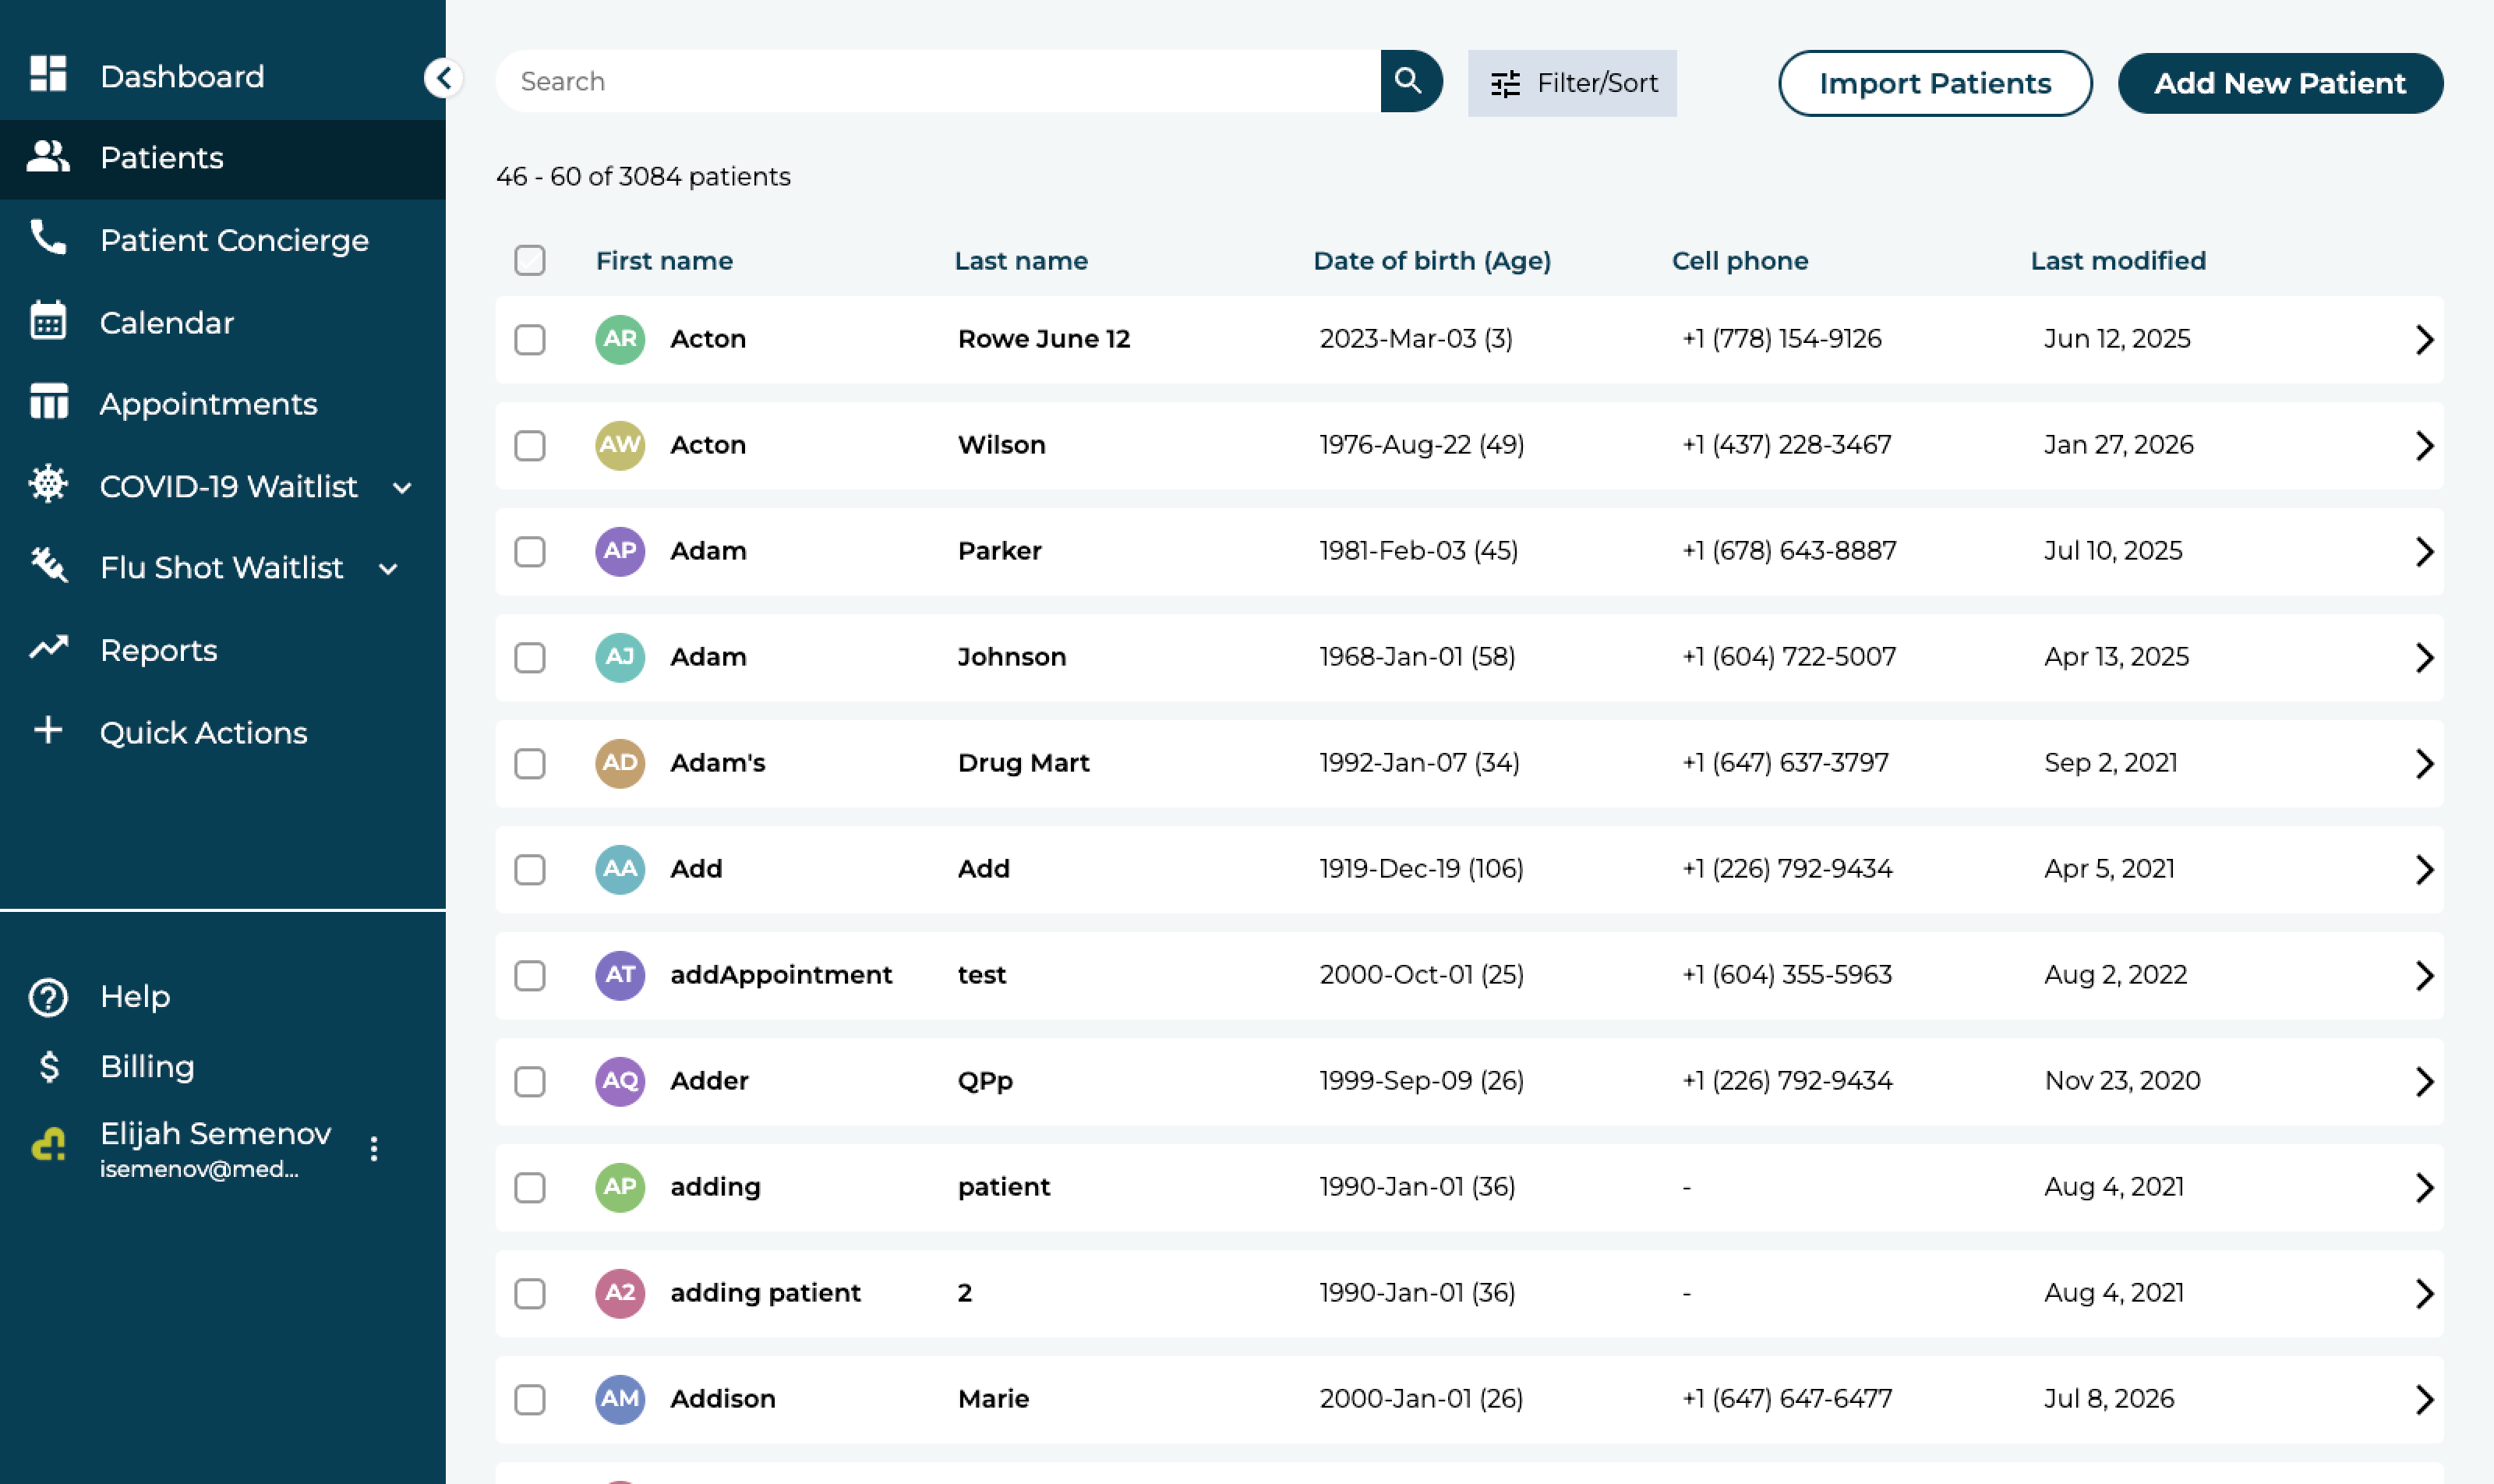Open the Filter/Sort button
The height and width of the screenshot is (1484, 2494).
(1572, 83)
